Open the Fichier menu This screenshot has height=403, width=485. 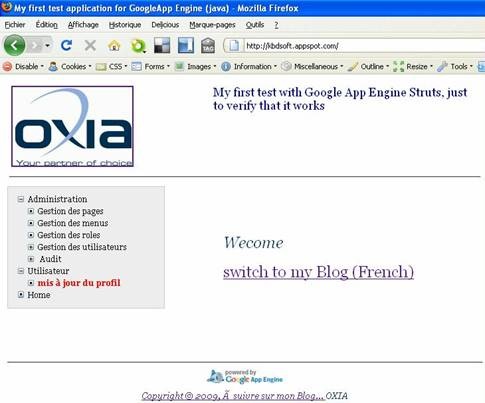click(15, 25)
